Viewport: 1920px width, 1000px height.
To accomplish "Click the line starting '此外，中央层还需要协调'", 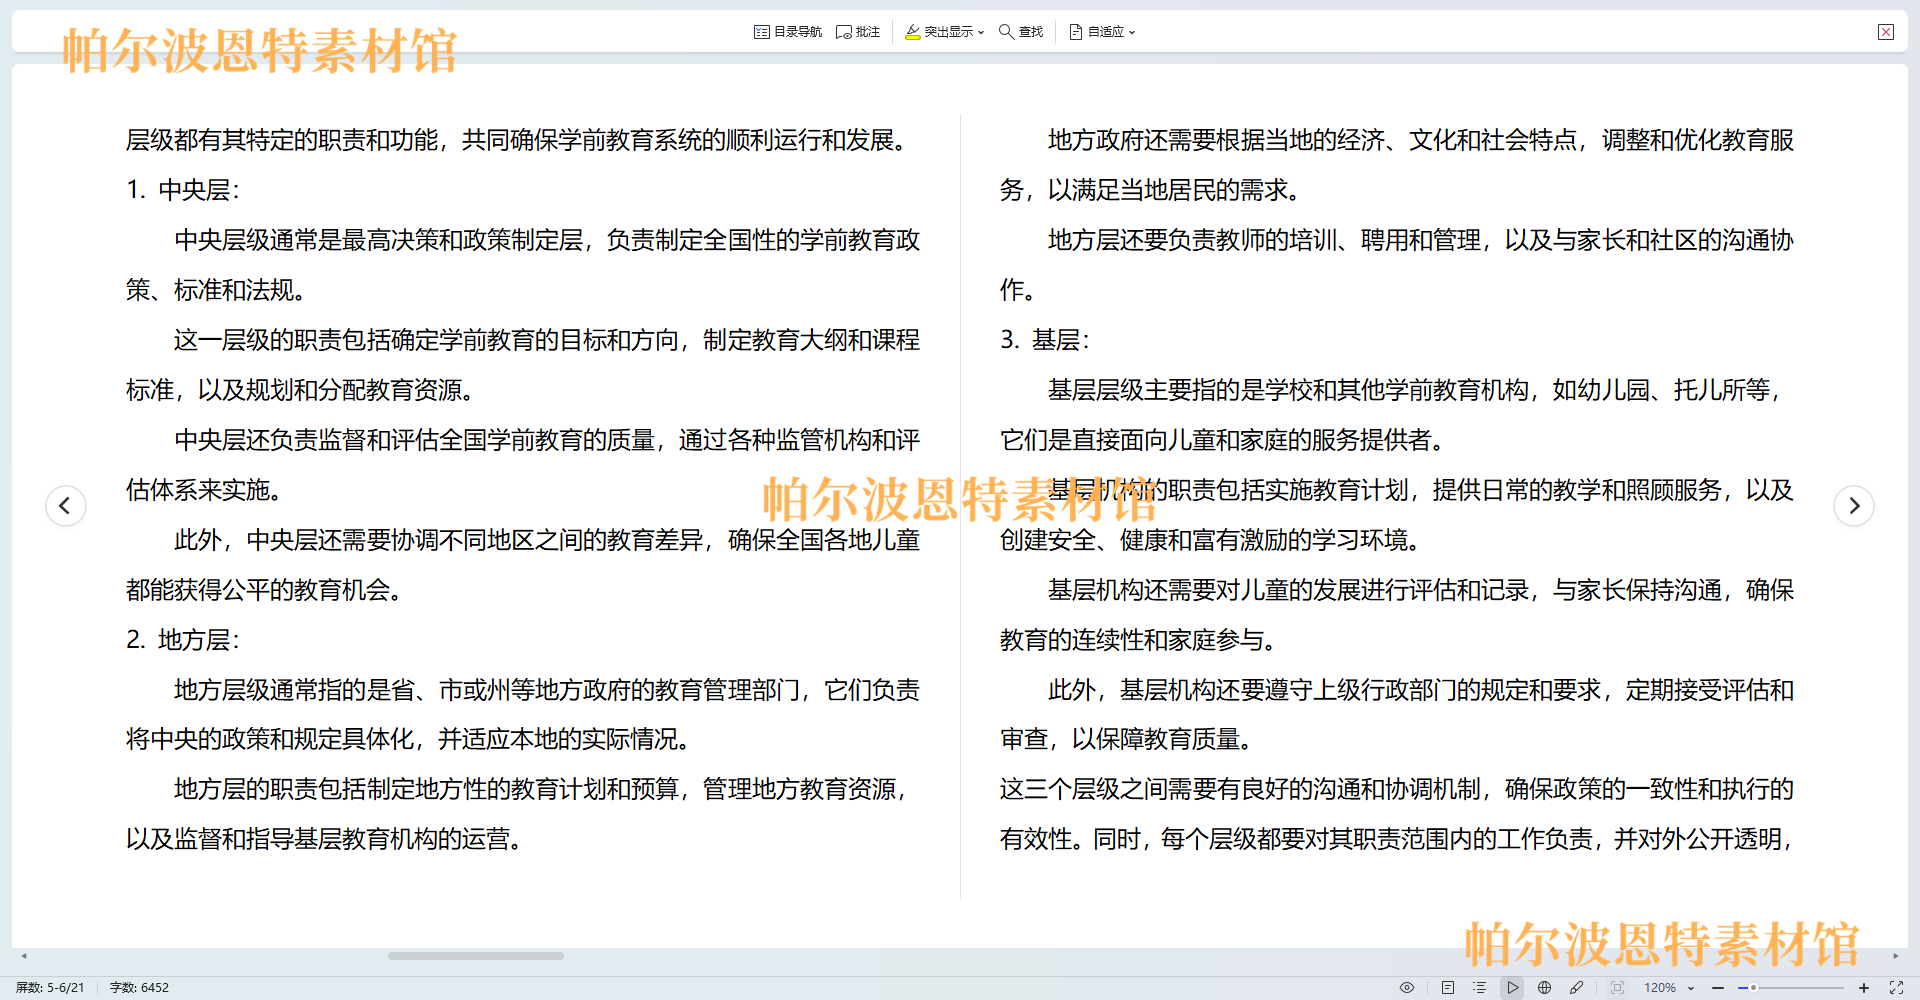I will [547, 540].
